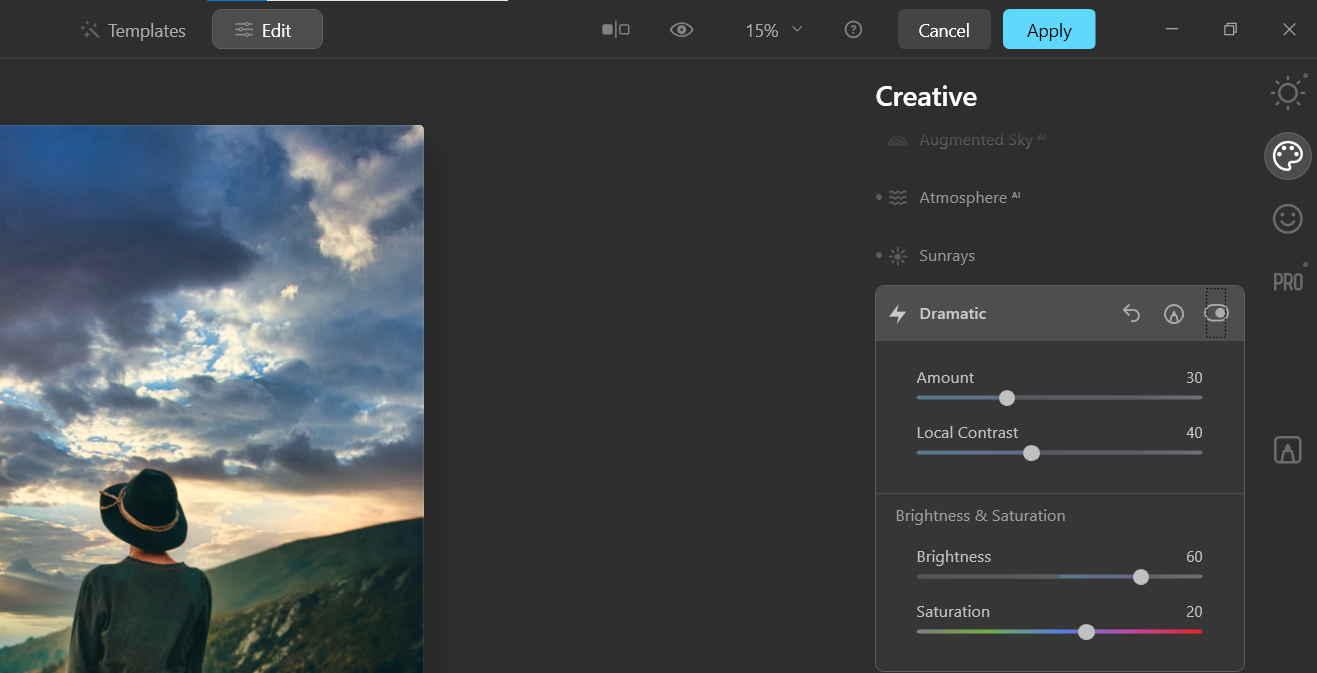
Task: Open the masking tool for Dramatic
Action: tap(1173, 313)
